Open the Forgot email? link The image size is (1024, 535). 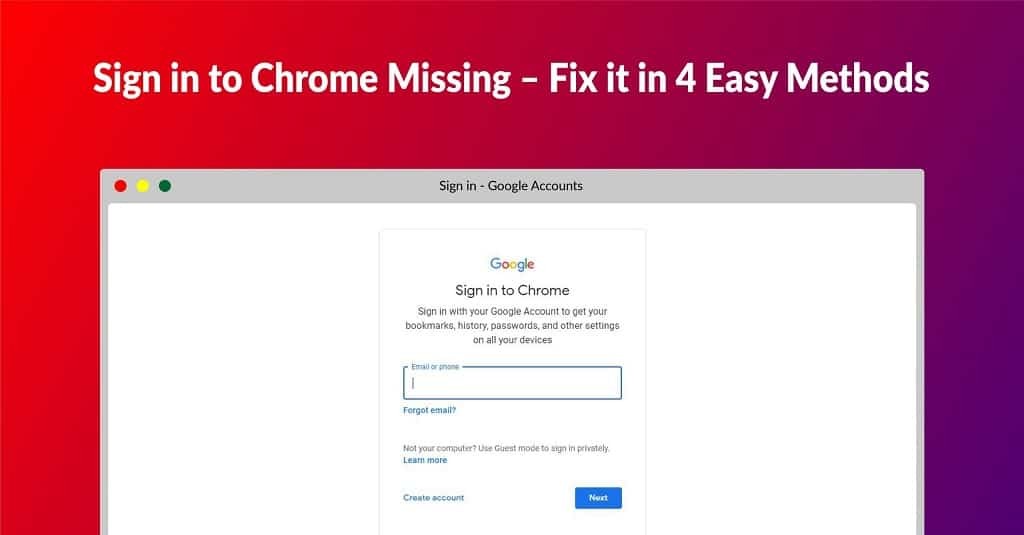pyautogui.click(x=429, y=410)
